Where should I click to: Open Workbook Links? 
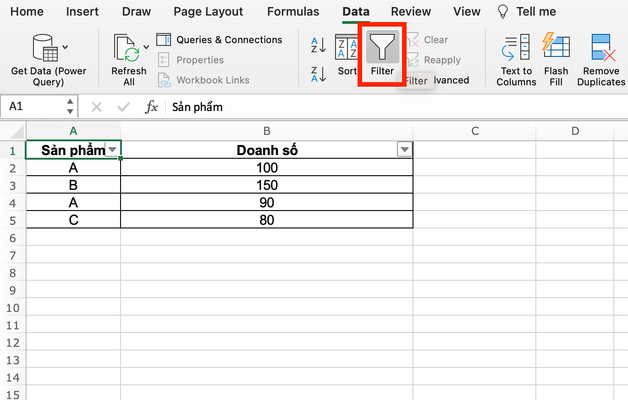(x=203, y=80)
